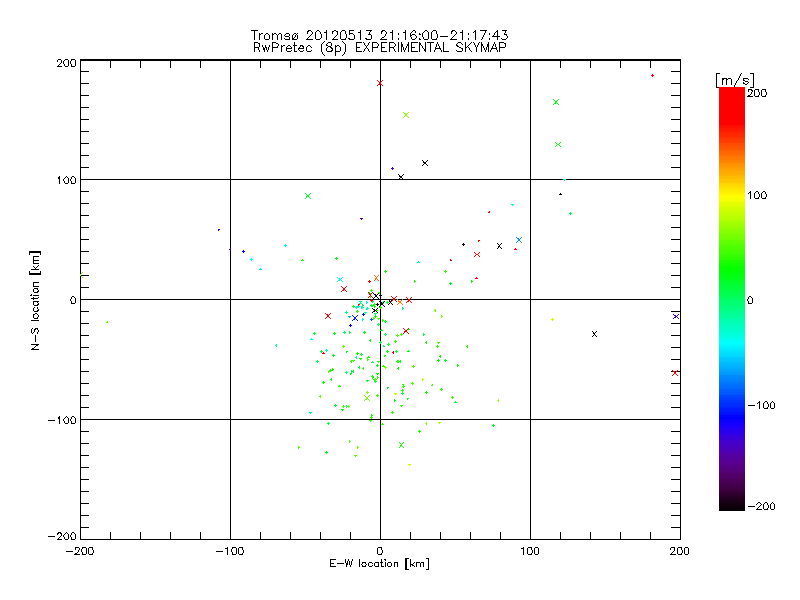Click the RwPretec EXPERIMENTAL SKYMAP subtitle
The image size is (800, 600).
[x=379, y=47]
